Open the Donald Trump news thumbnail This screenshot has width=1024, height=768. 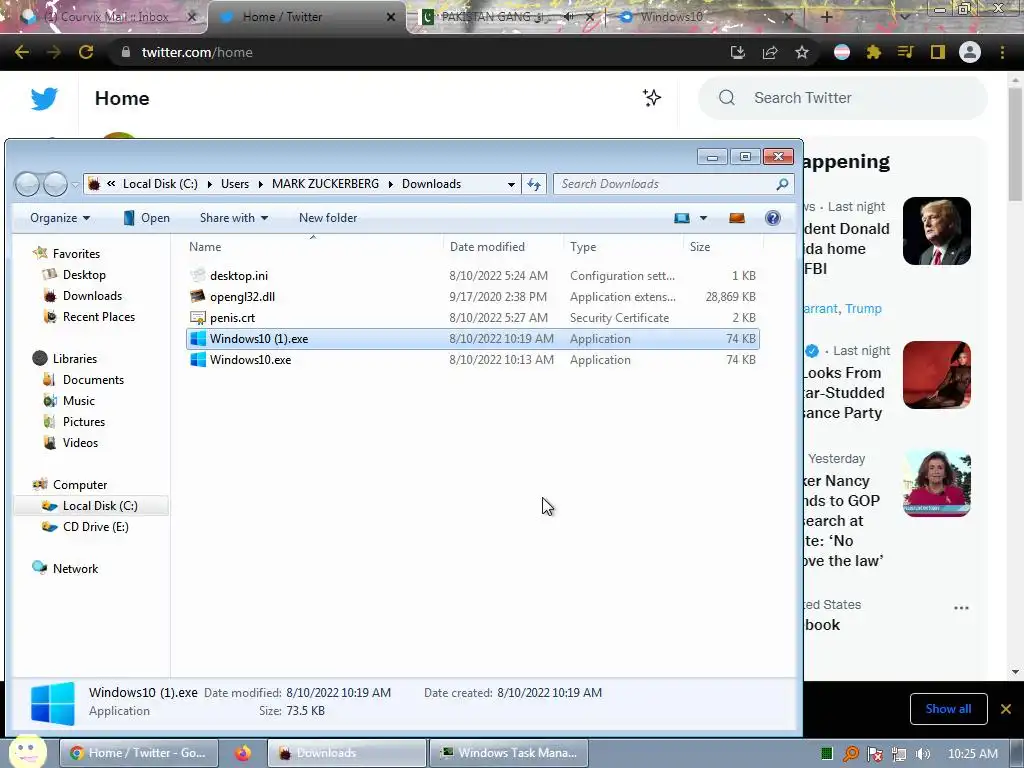936,231
